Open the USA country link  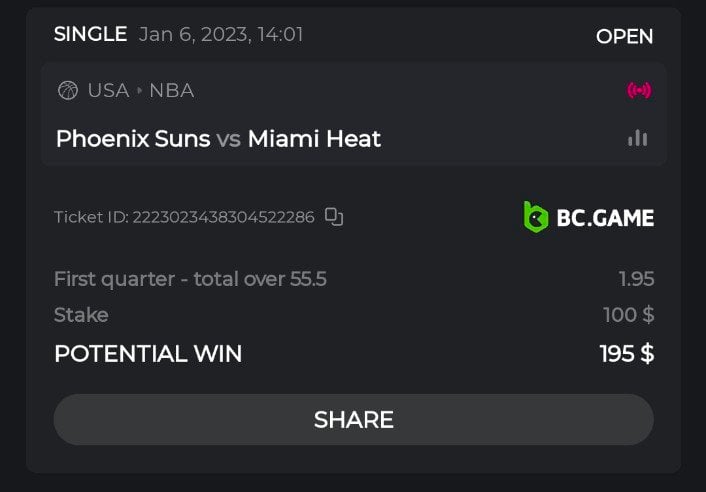(x=108, y=91)
